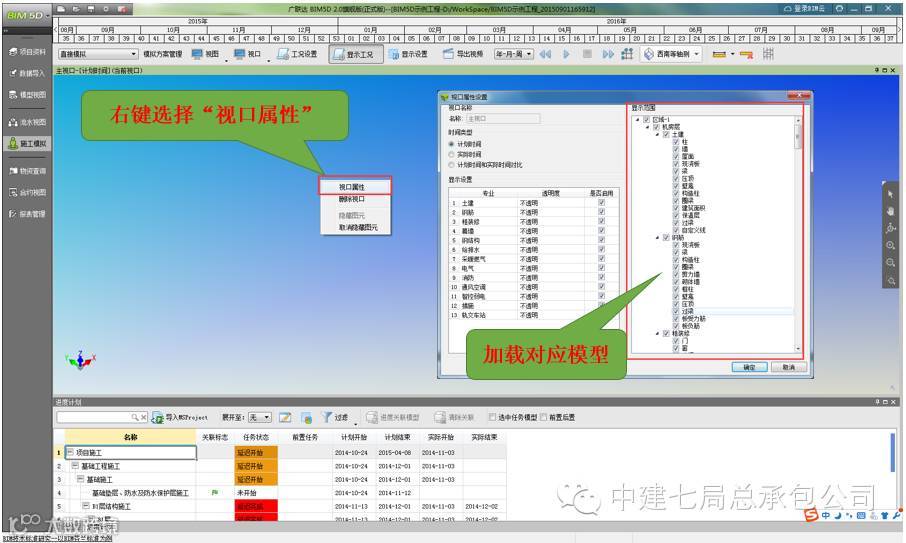Open the 展开至 level dropdown
This screenshot has height=543, width=906.
pos(259,417)
